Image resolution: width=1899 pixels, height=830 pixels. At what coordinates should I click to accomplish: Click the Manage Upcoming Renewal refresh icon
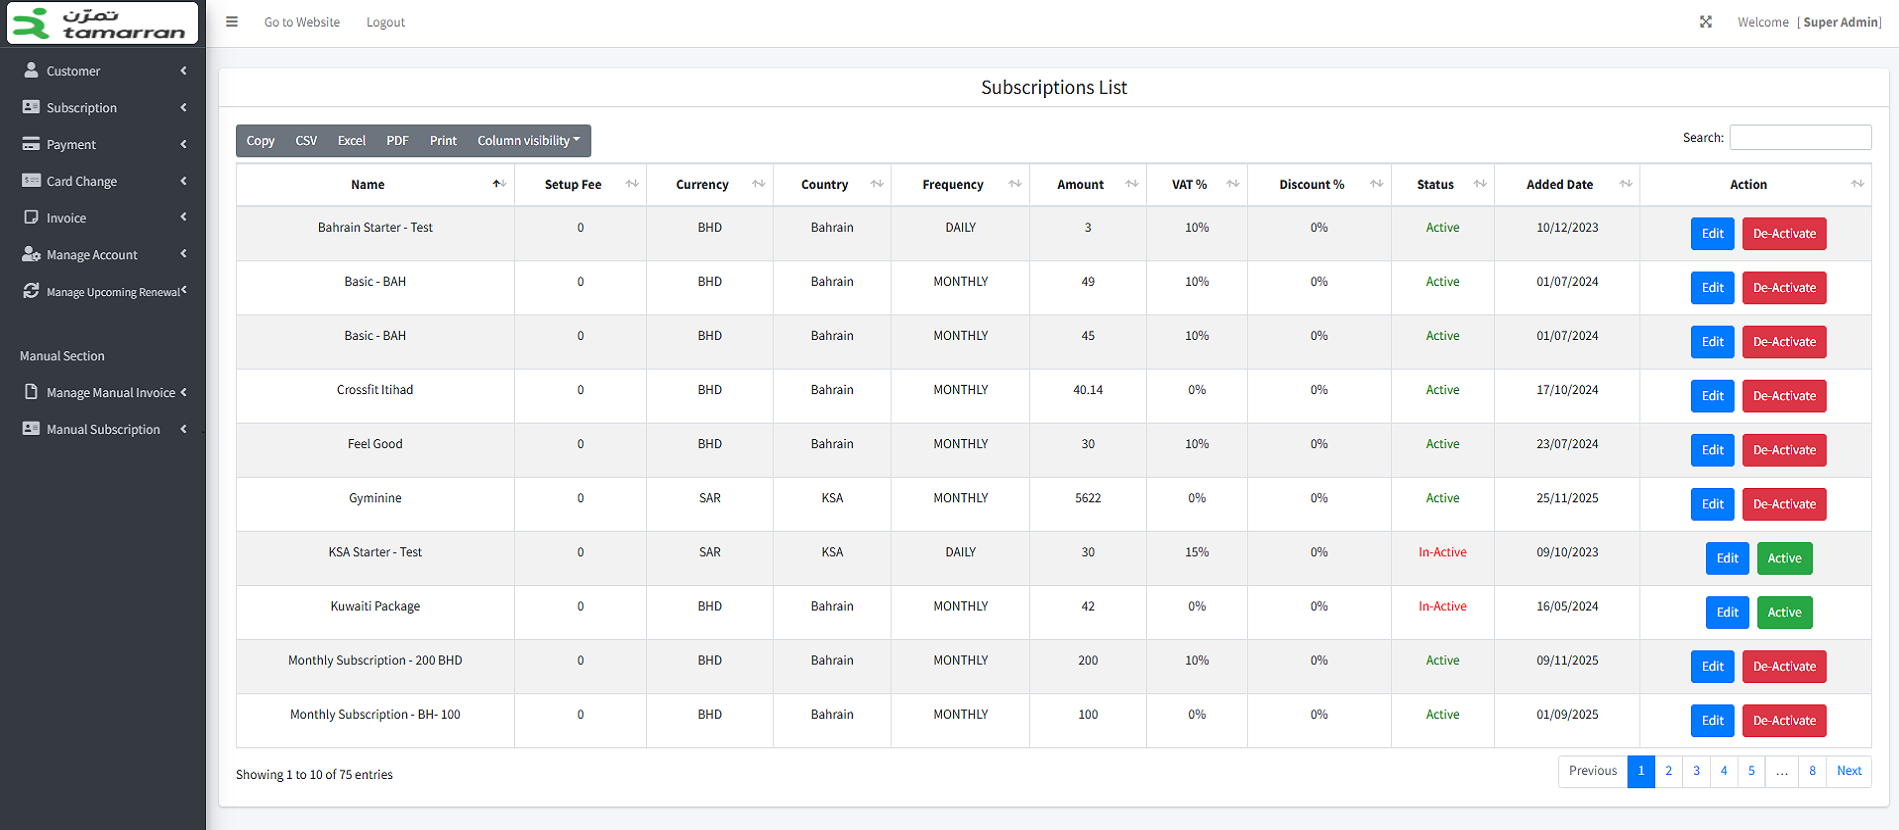(x=31, y=291)
